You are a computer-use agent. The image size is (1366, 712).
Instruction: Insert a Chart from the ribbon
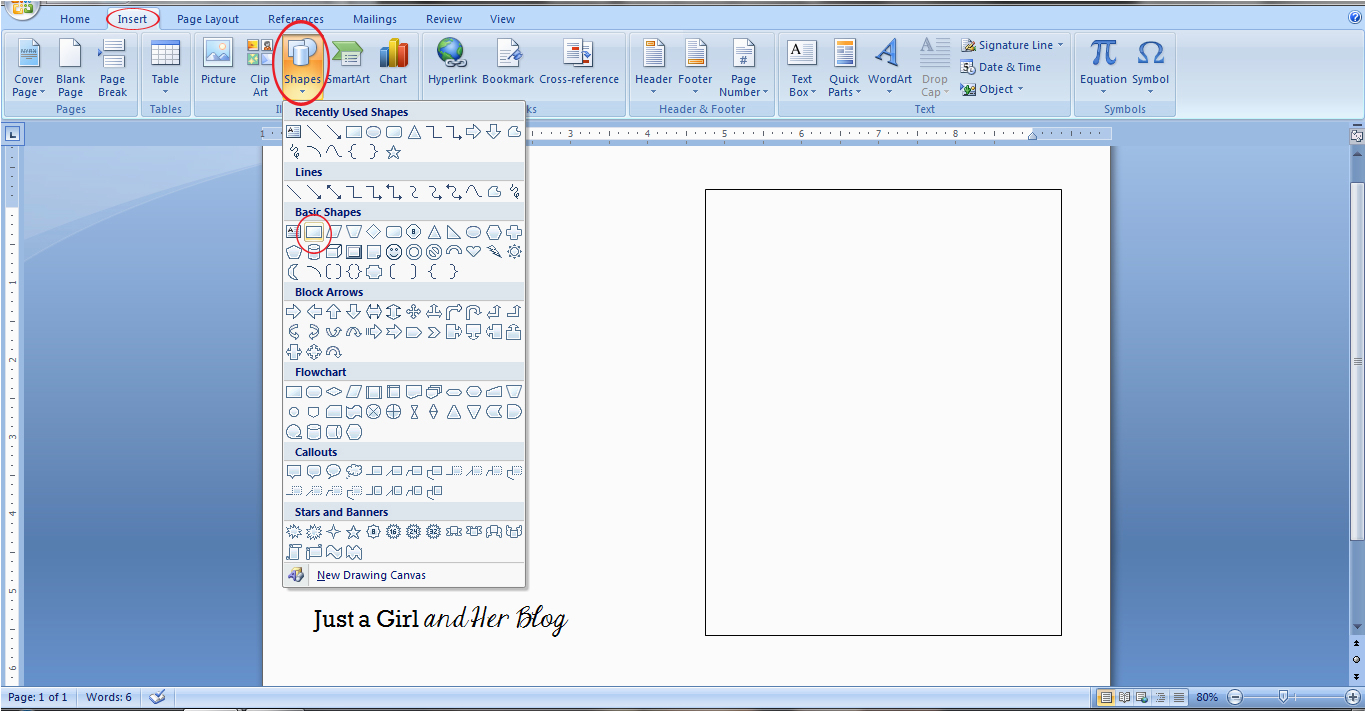[393, 62]
